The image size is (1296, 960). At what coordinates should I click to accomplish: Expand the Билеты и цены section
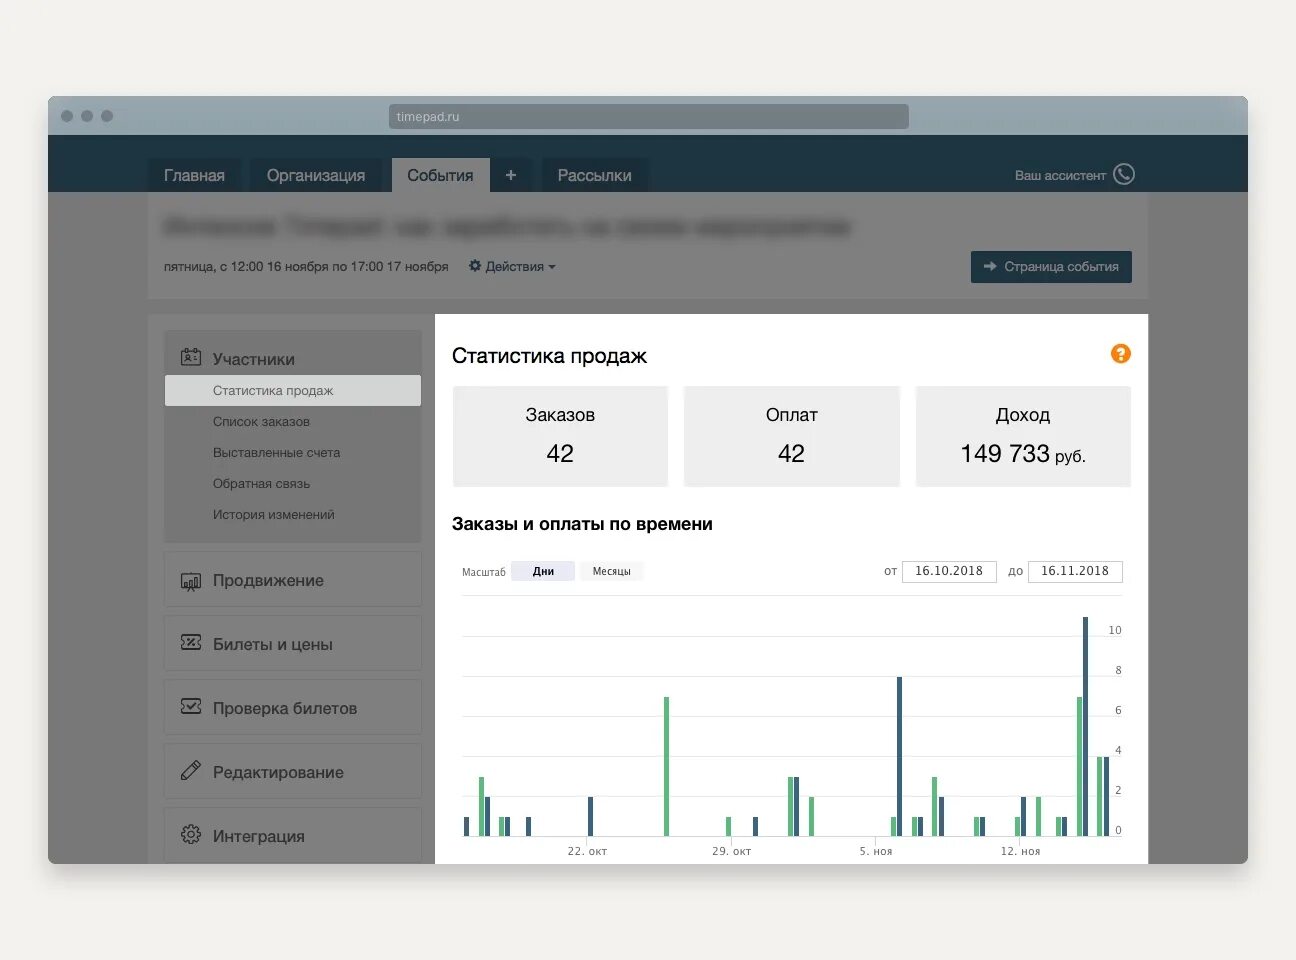pyautogui.click(x=293, y=644)
